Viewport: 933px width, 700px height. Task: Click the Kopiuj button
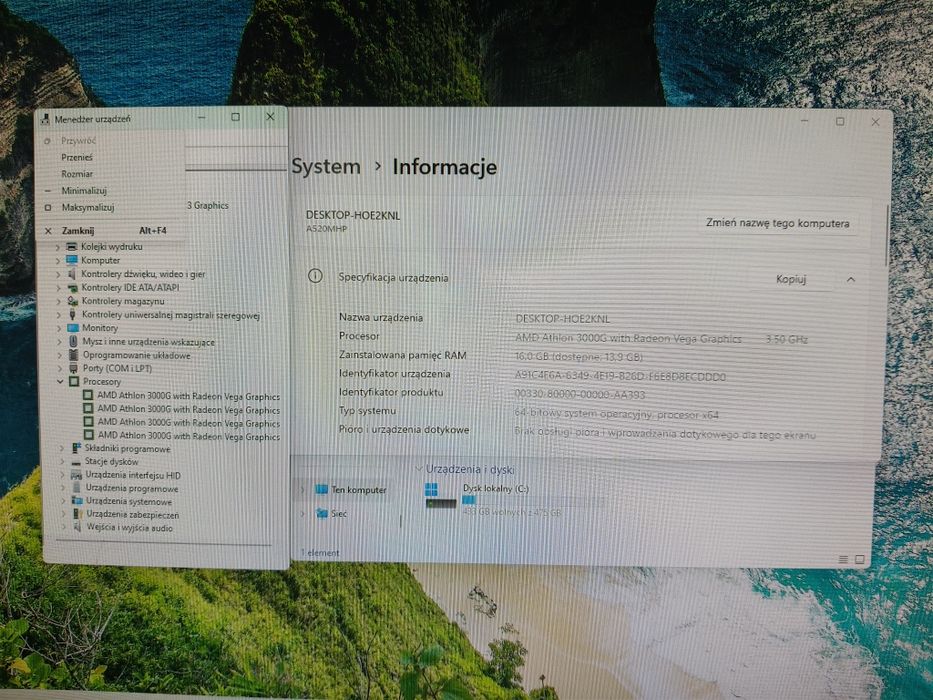pyautogui.click(x=791, y=279)
